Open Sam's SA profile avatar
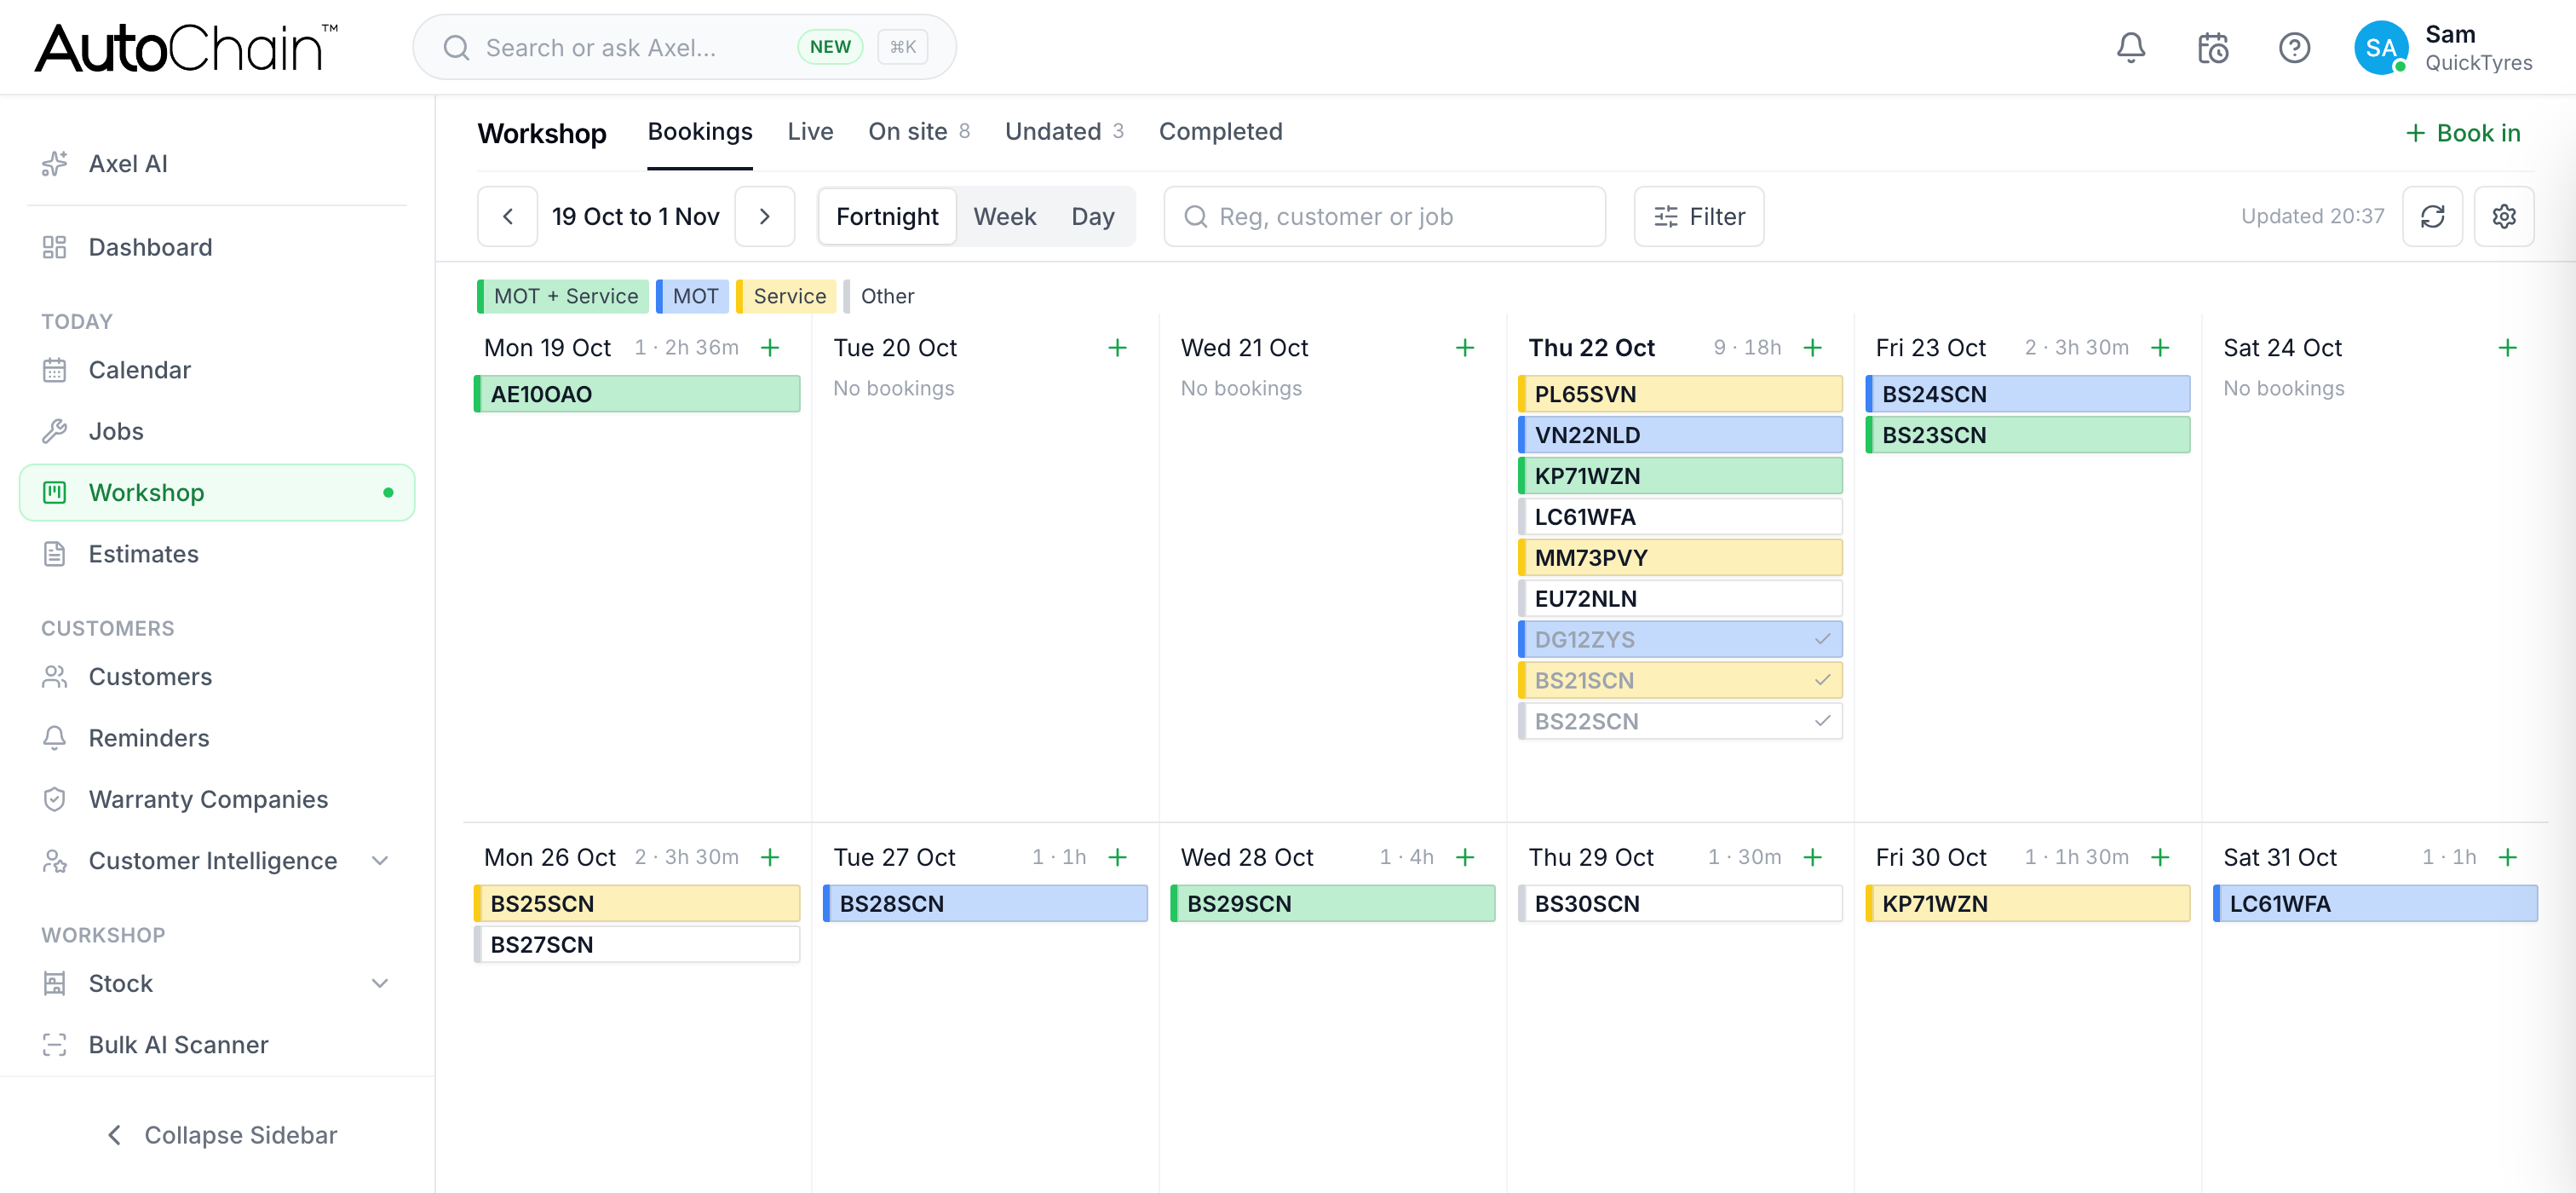This screenshot has width=2576, height=1193. coord(2380,47)
